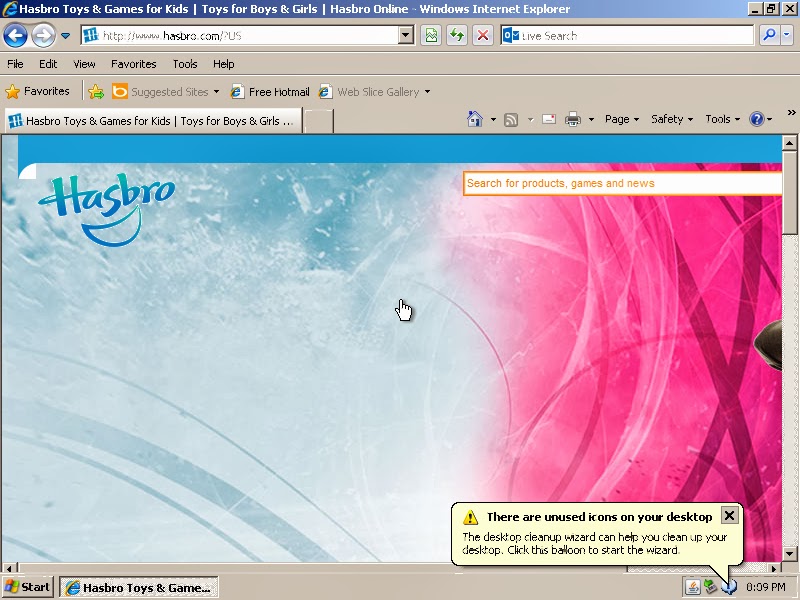Click the Java system tray icon
Viewport: 800px width, 600px height.
point(692,587)
